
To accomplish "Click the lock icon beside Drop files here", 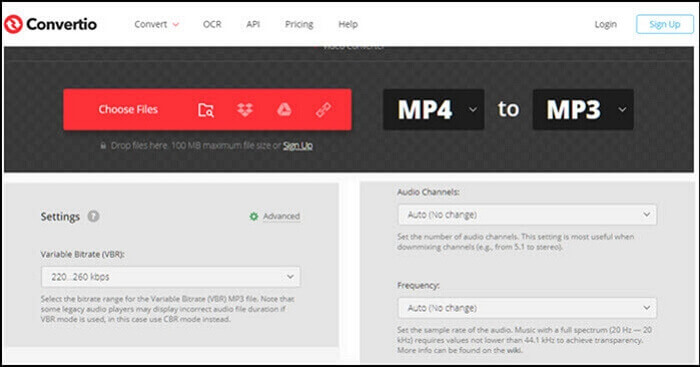I will pyautogui.click(x=103, y=146).
